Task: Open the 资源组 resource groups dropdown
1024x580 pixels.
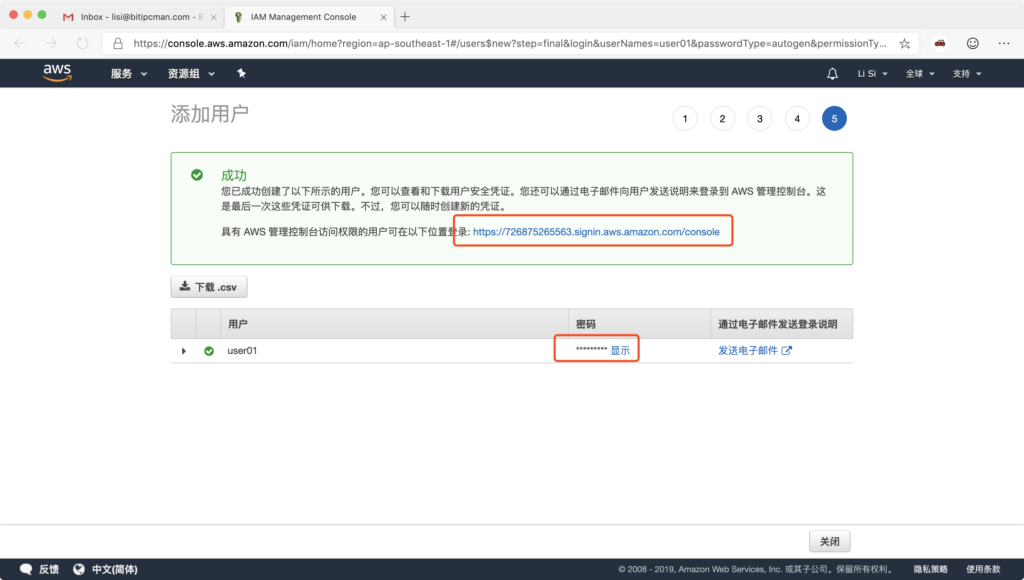Action: 191,74
